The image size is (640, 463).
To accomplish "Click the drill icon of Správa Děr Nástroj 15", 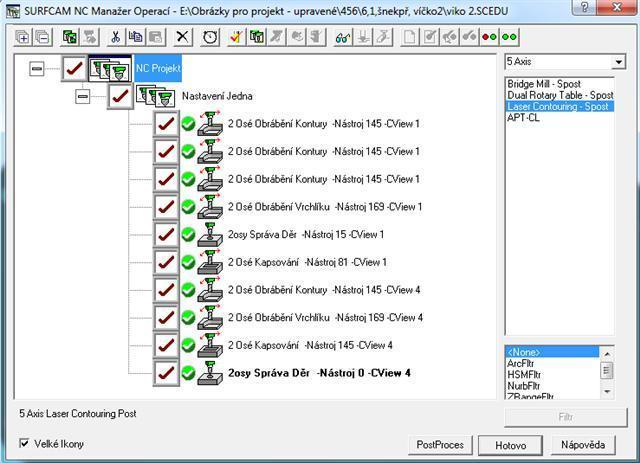I will (x=210, y=234).
